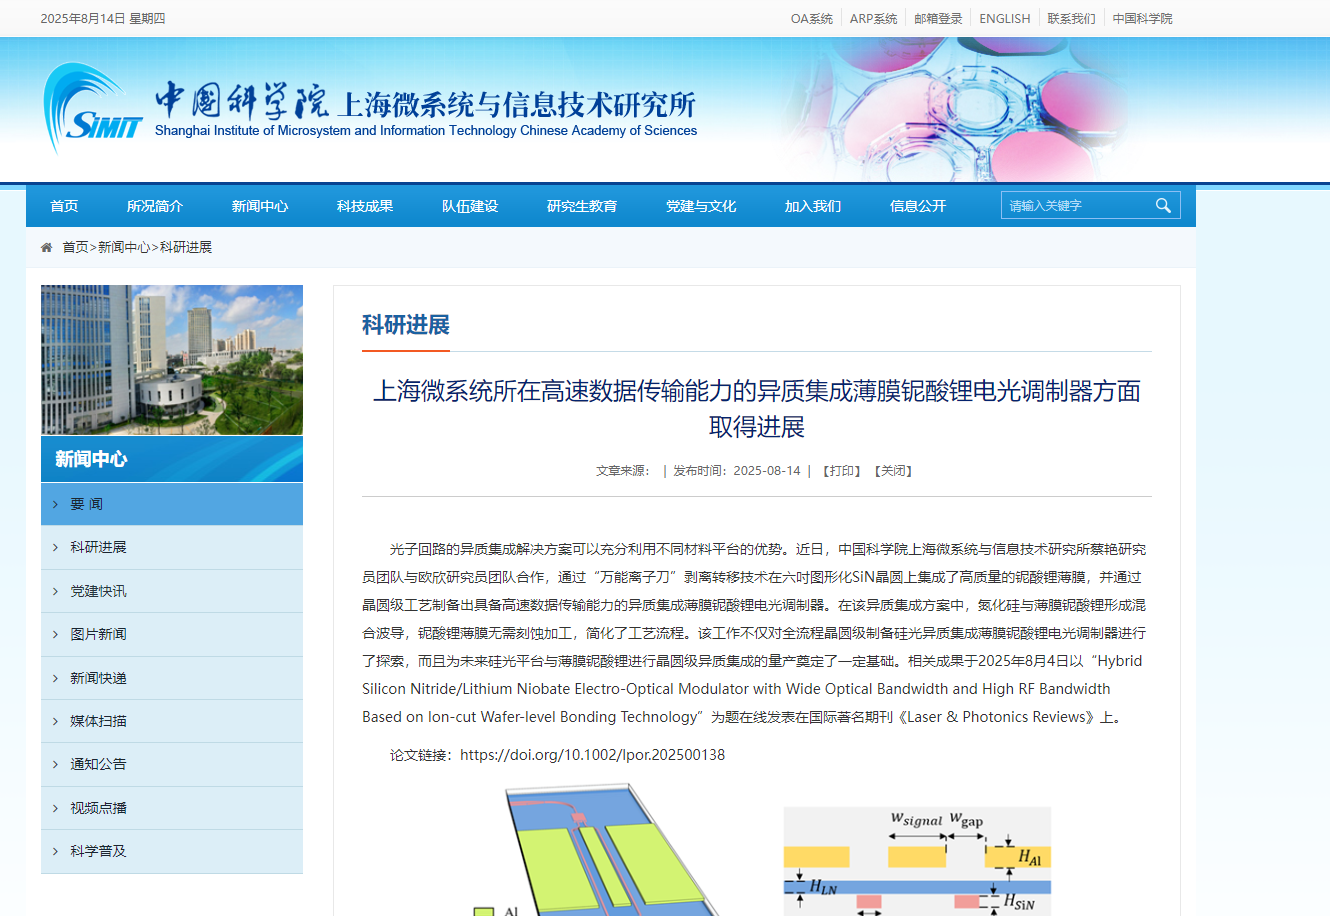Select 媒体扫描 in the sidebar list
This screenshot has height=916, width=1330.
pos(172,721)
